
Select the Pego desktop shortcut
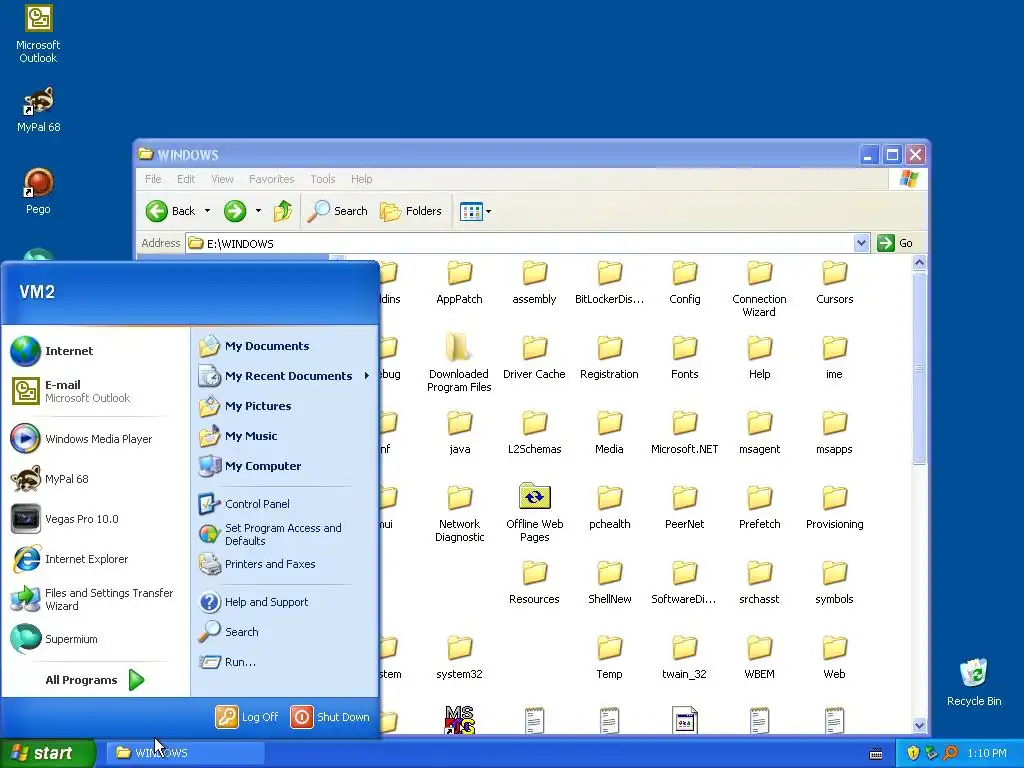click(38, 191)
